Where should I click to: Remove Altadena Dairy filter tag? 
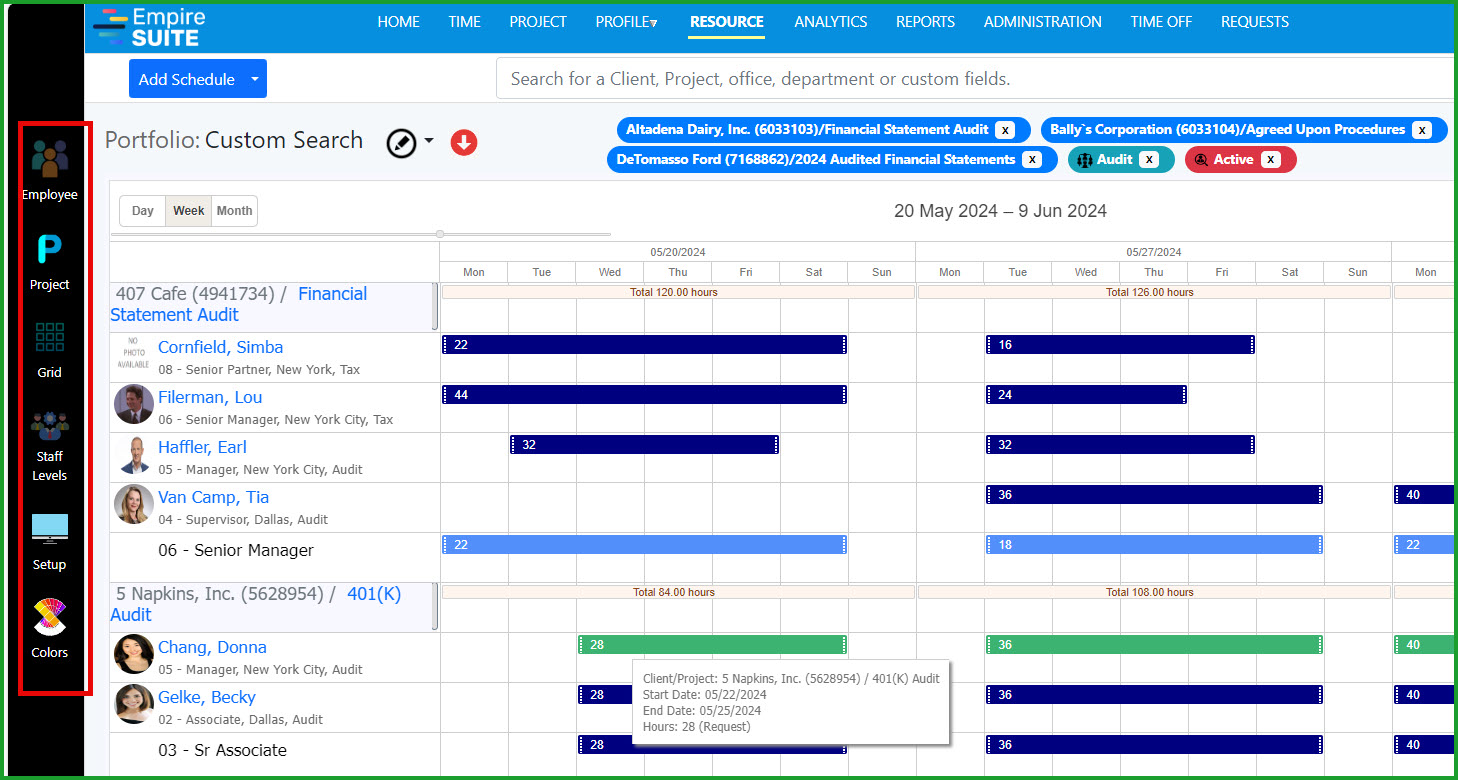(1005, 130)
